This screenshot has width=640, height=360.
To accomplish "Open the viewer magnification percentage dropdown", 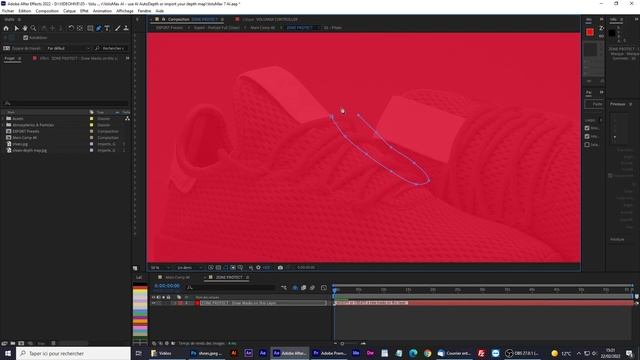I will click(x=160, y=267).
